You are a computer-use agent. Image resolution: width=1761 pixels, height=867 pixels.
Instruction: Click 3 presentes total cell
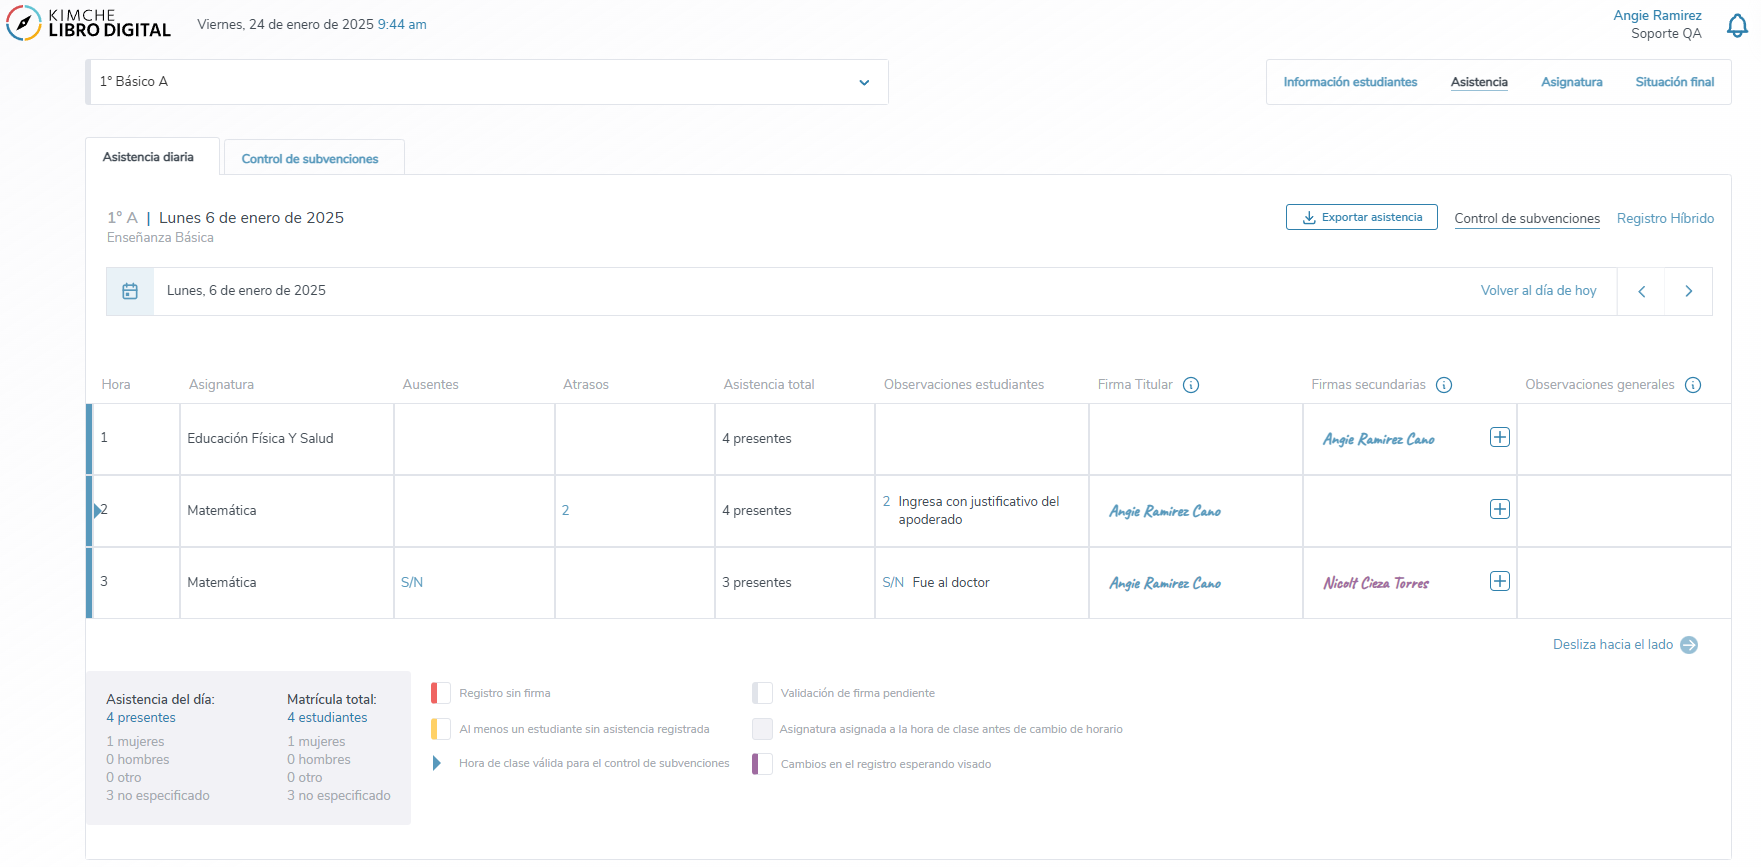757,583
